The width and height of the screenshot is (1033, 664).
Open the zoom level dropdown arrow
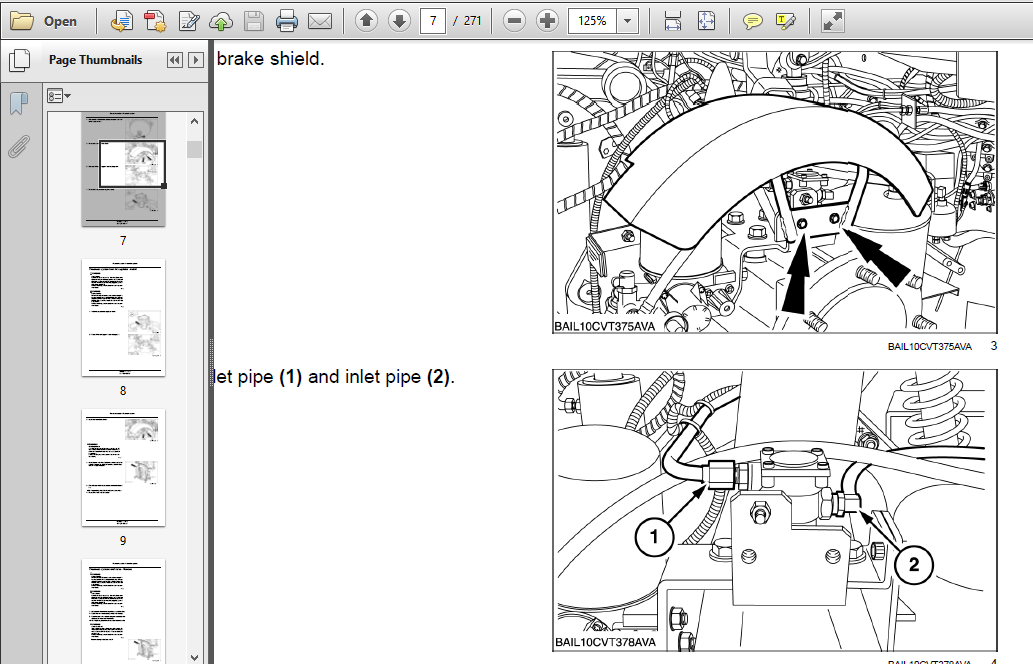pos(627,21)
